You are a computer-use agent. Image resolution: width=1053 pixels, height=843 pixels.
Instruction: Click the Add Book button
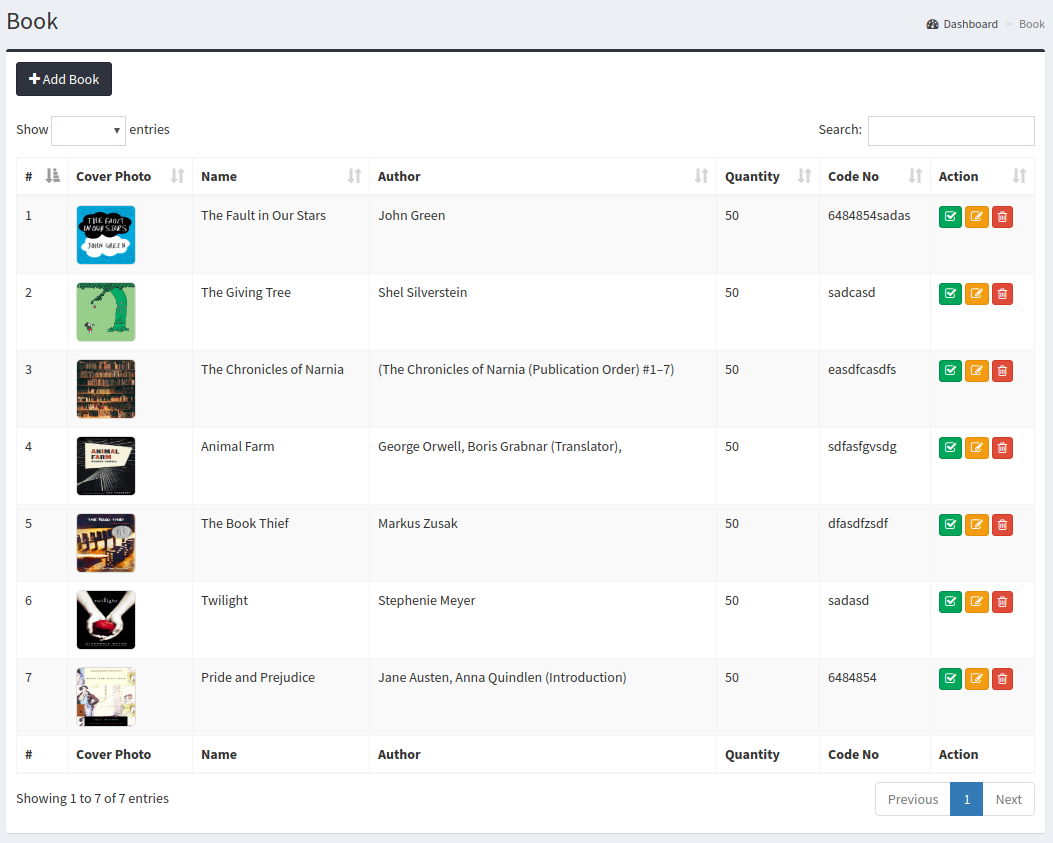click(x=63, y=78)
